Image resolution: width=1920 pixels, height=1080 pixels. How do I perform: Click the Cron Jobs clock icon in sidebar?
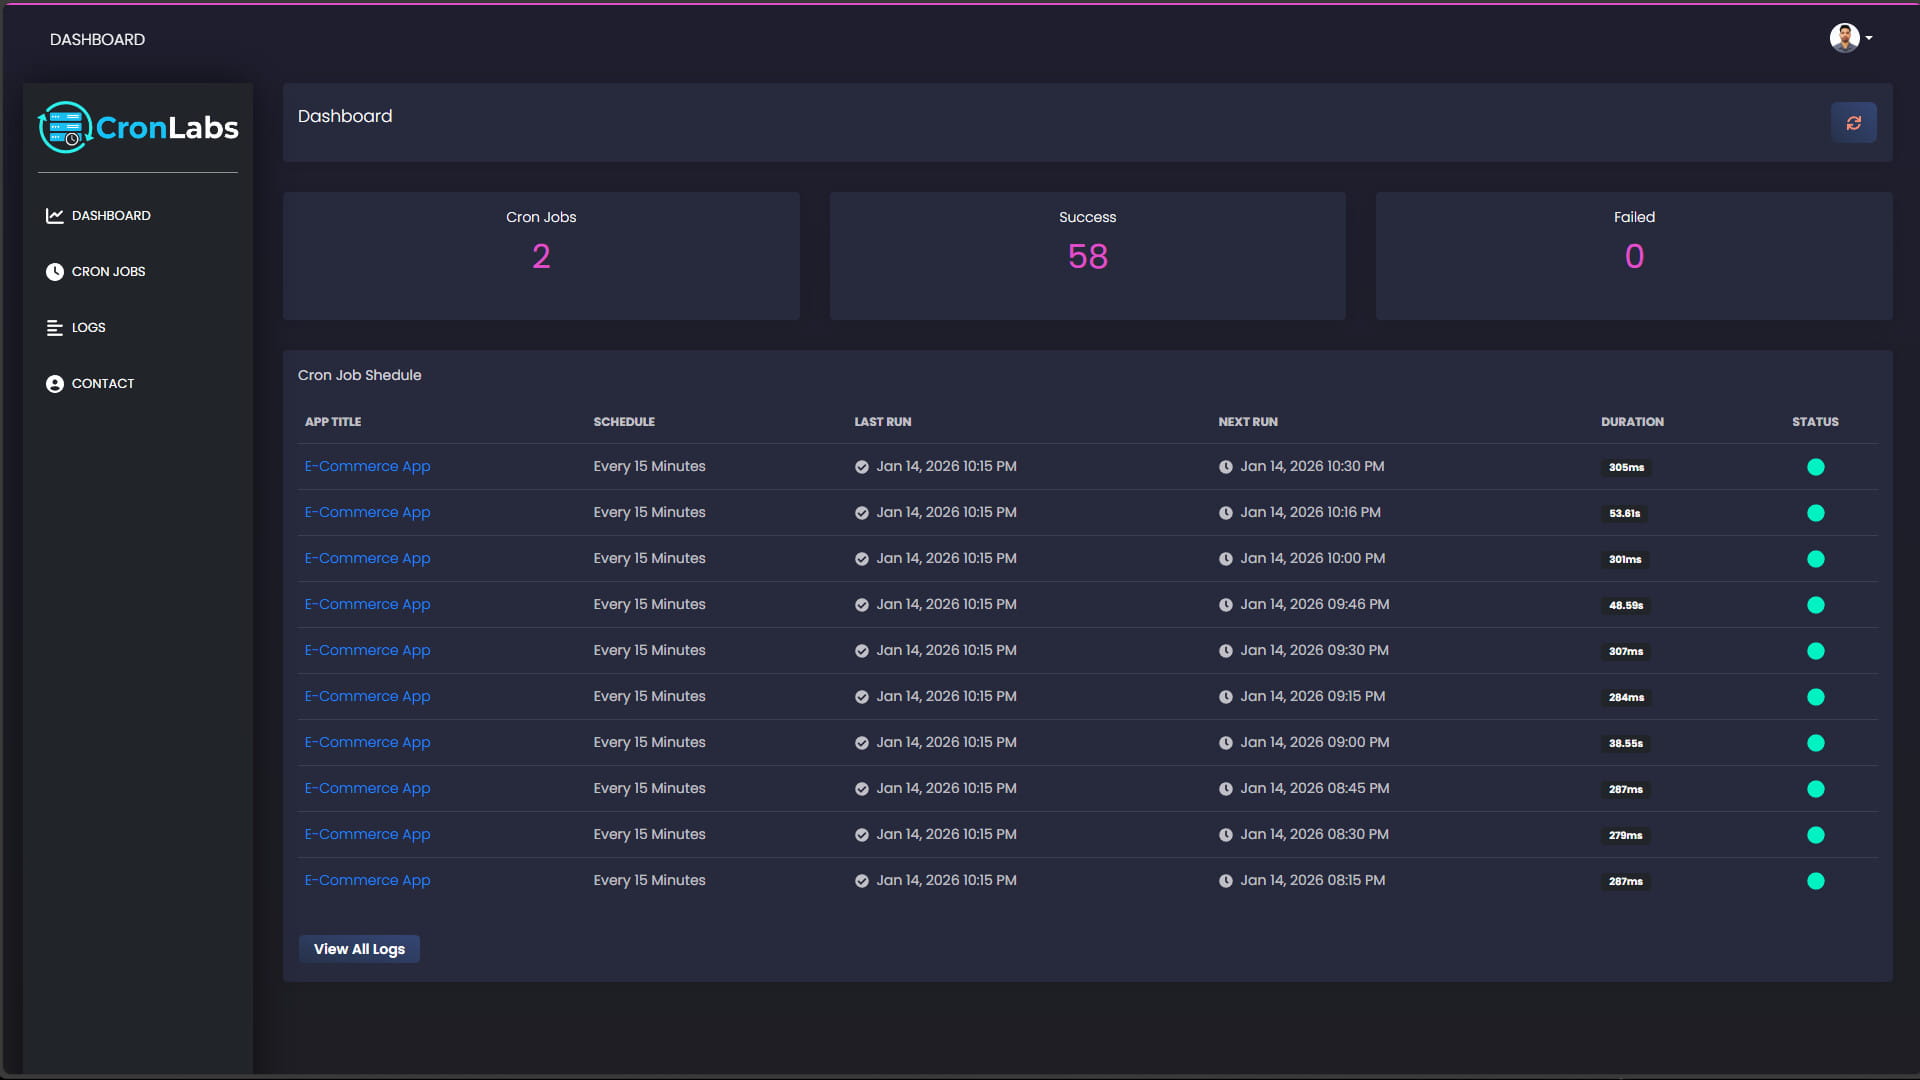click(55, 272)
